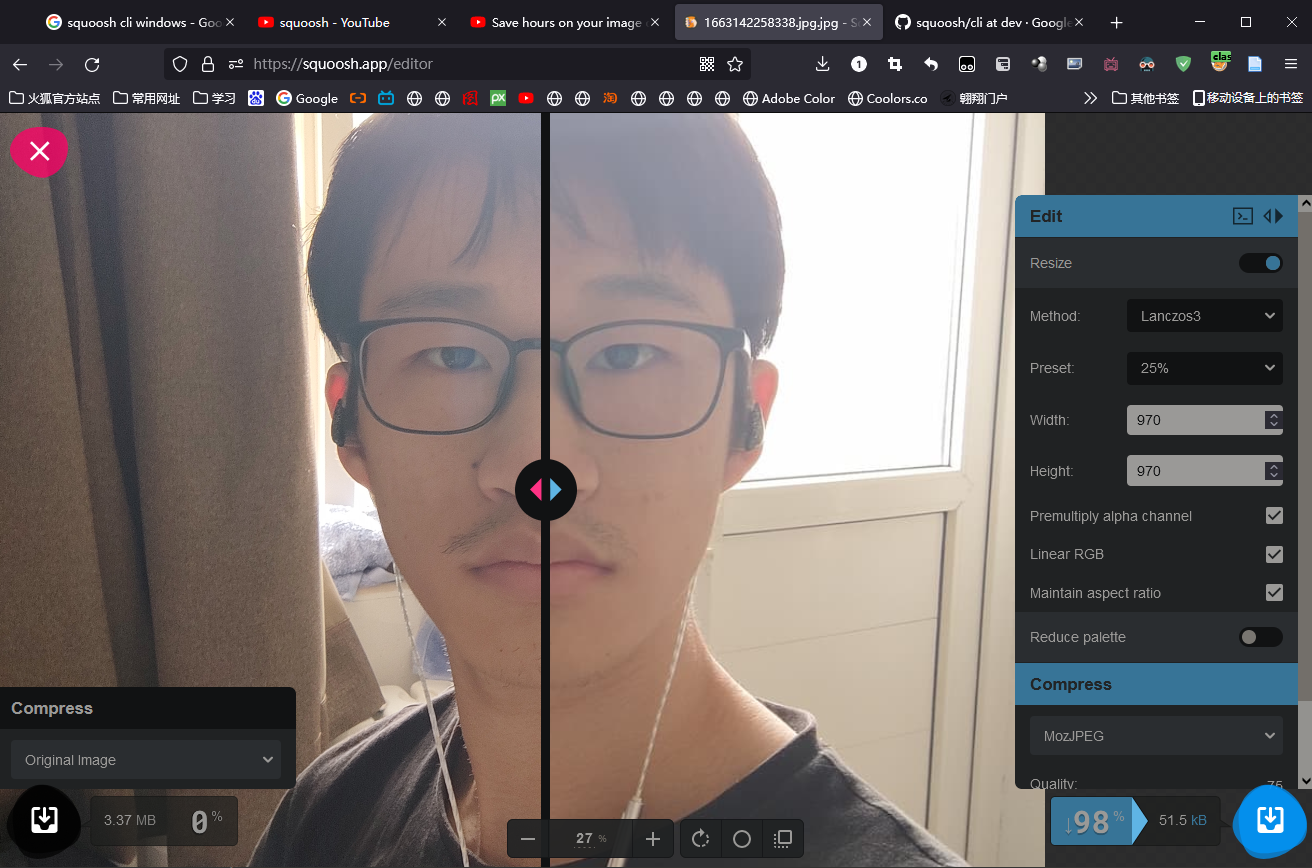Switch to the squoosh cli windows Google tab
Screen dimensions: 1312x868
138,22
